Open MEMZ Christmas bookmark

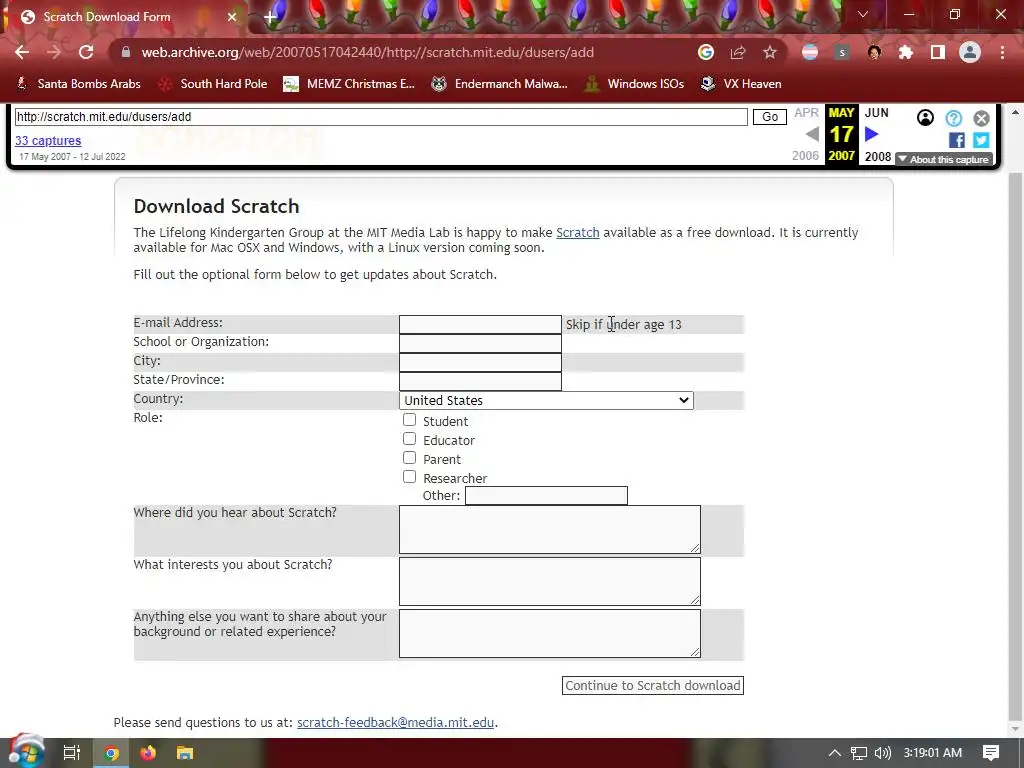coord(349,84)
